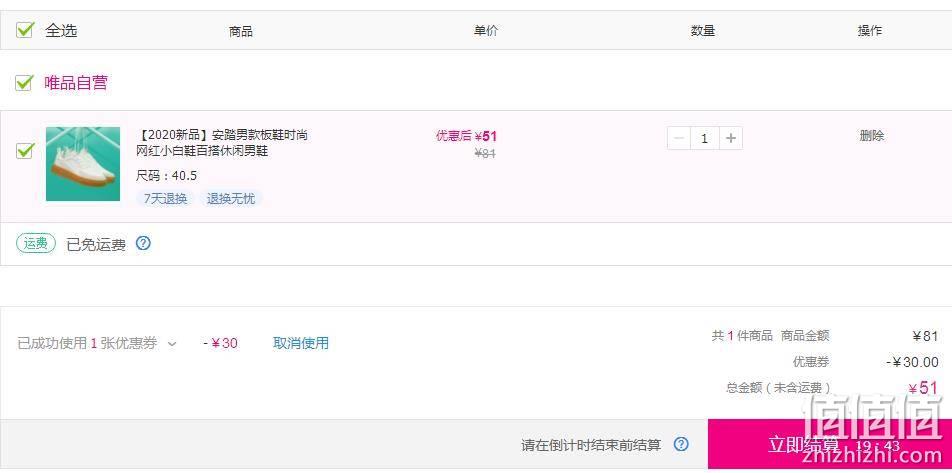
Task: Click the countdown checkout help icon
Action: coord(681,444)
